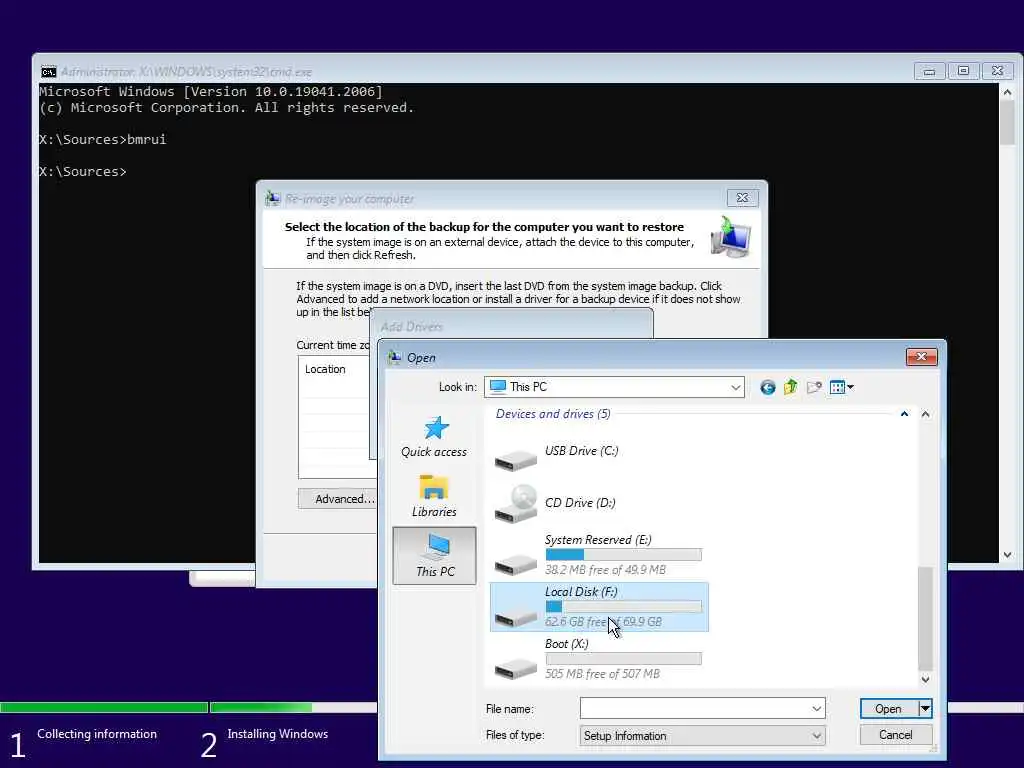Click the file list's scroll up arrow

925,415
